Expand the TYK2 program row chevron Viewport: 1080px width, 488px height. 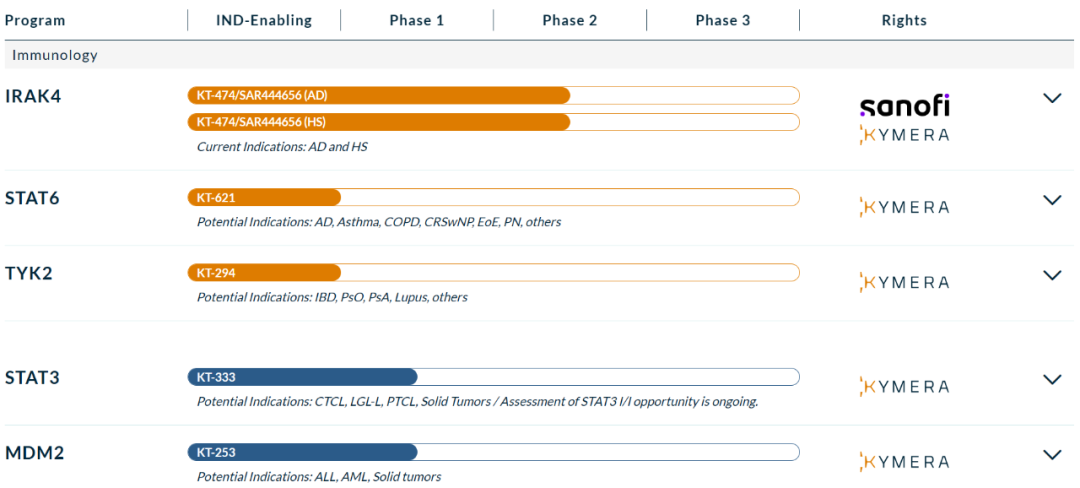(x=1051, y=275)
